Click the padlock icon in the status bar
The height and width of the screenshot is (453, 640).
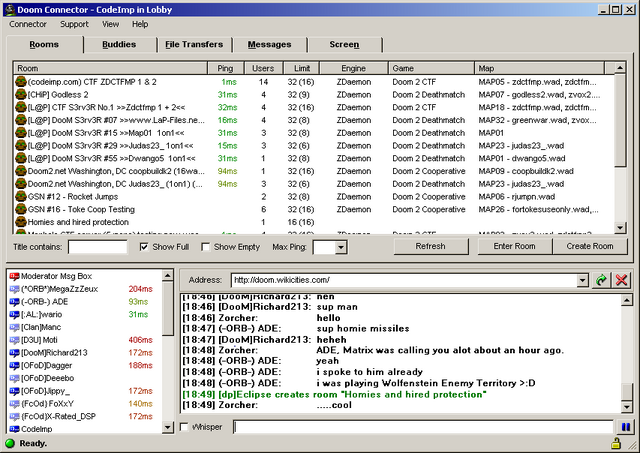tap(616, 443)
